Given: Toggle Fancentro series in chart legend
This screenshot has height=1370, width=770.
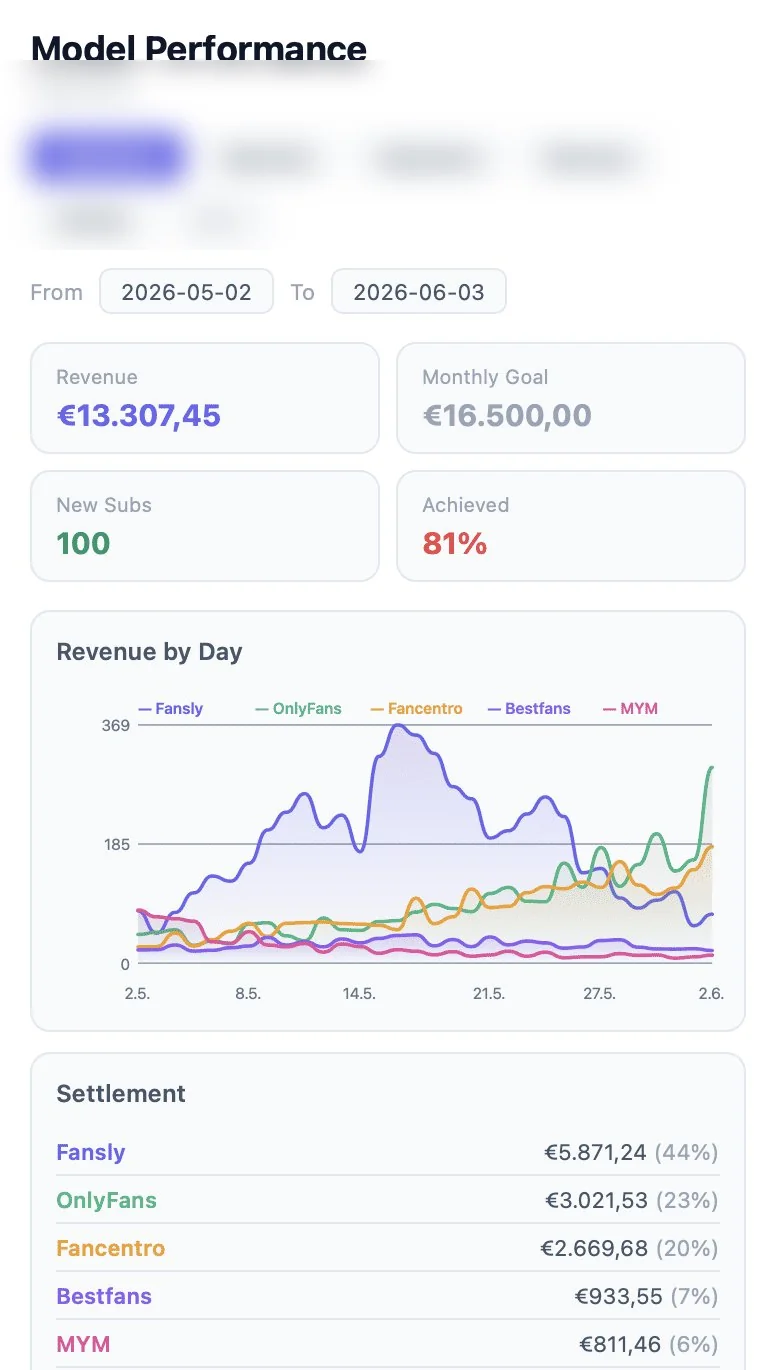Looking at the screenshot, I should point(416,709).
